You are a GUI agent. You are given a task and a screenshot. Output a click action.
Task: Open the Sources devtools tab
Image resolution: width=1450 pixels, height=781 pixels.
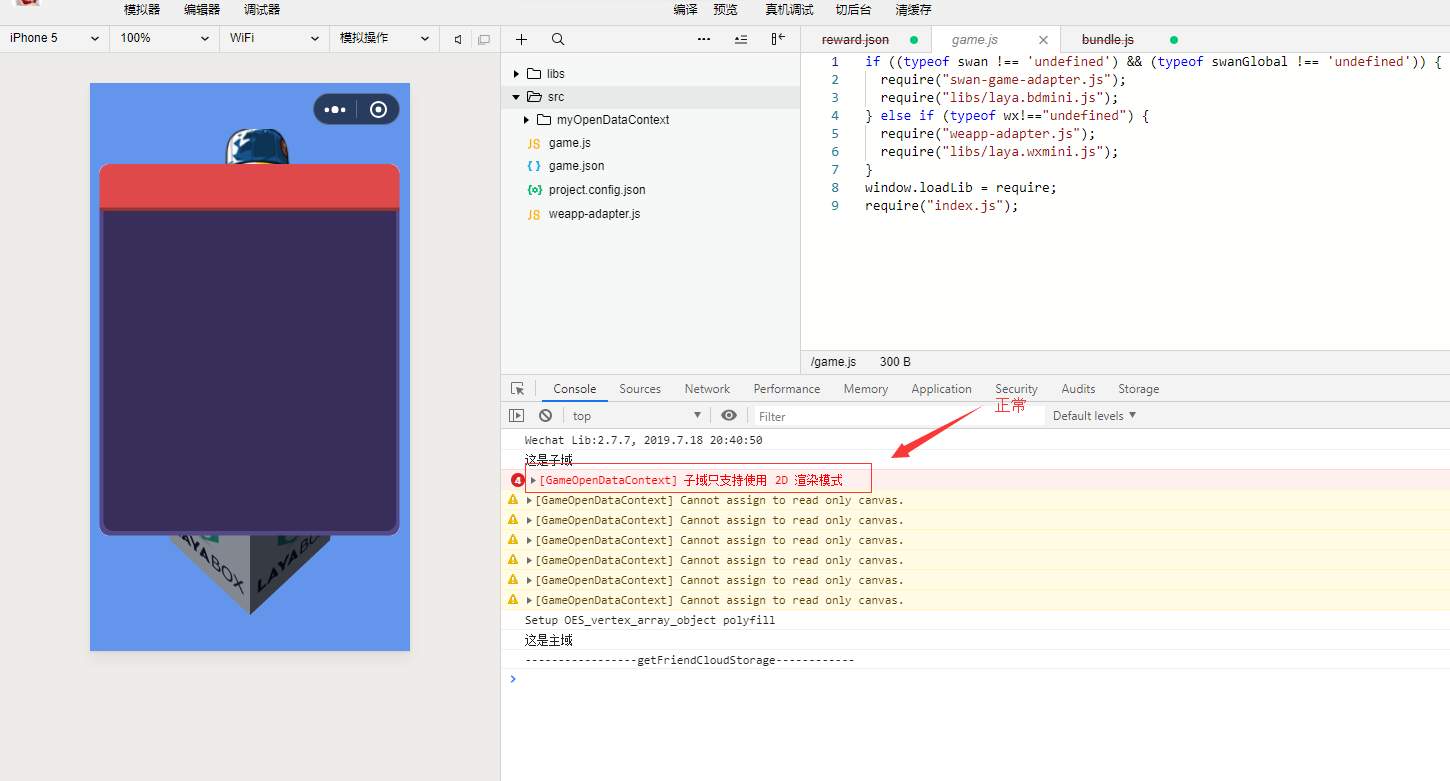(640, 389)
